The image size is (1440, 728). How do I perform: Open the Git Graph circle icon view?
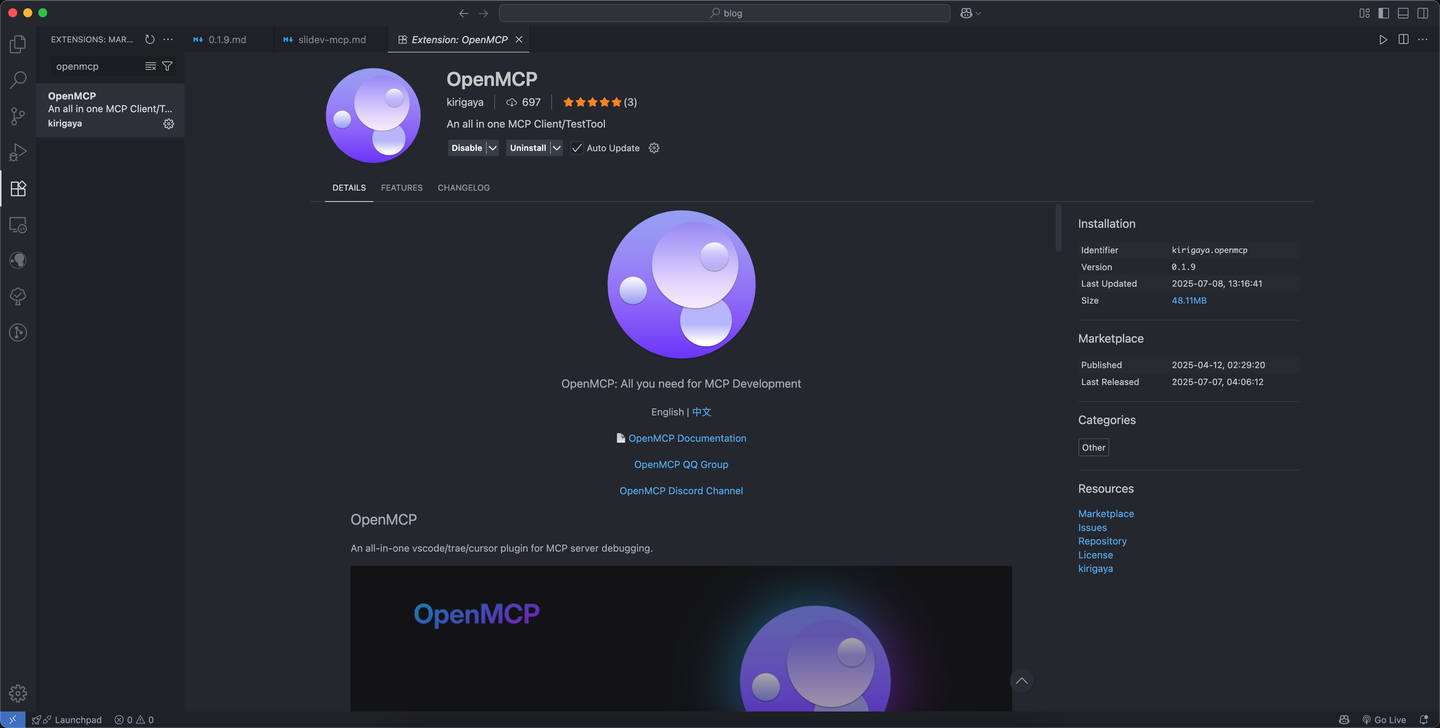17,332
